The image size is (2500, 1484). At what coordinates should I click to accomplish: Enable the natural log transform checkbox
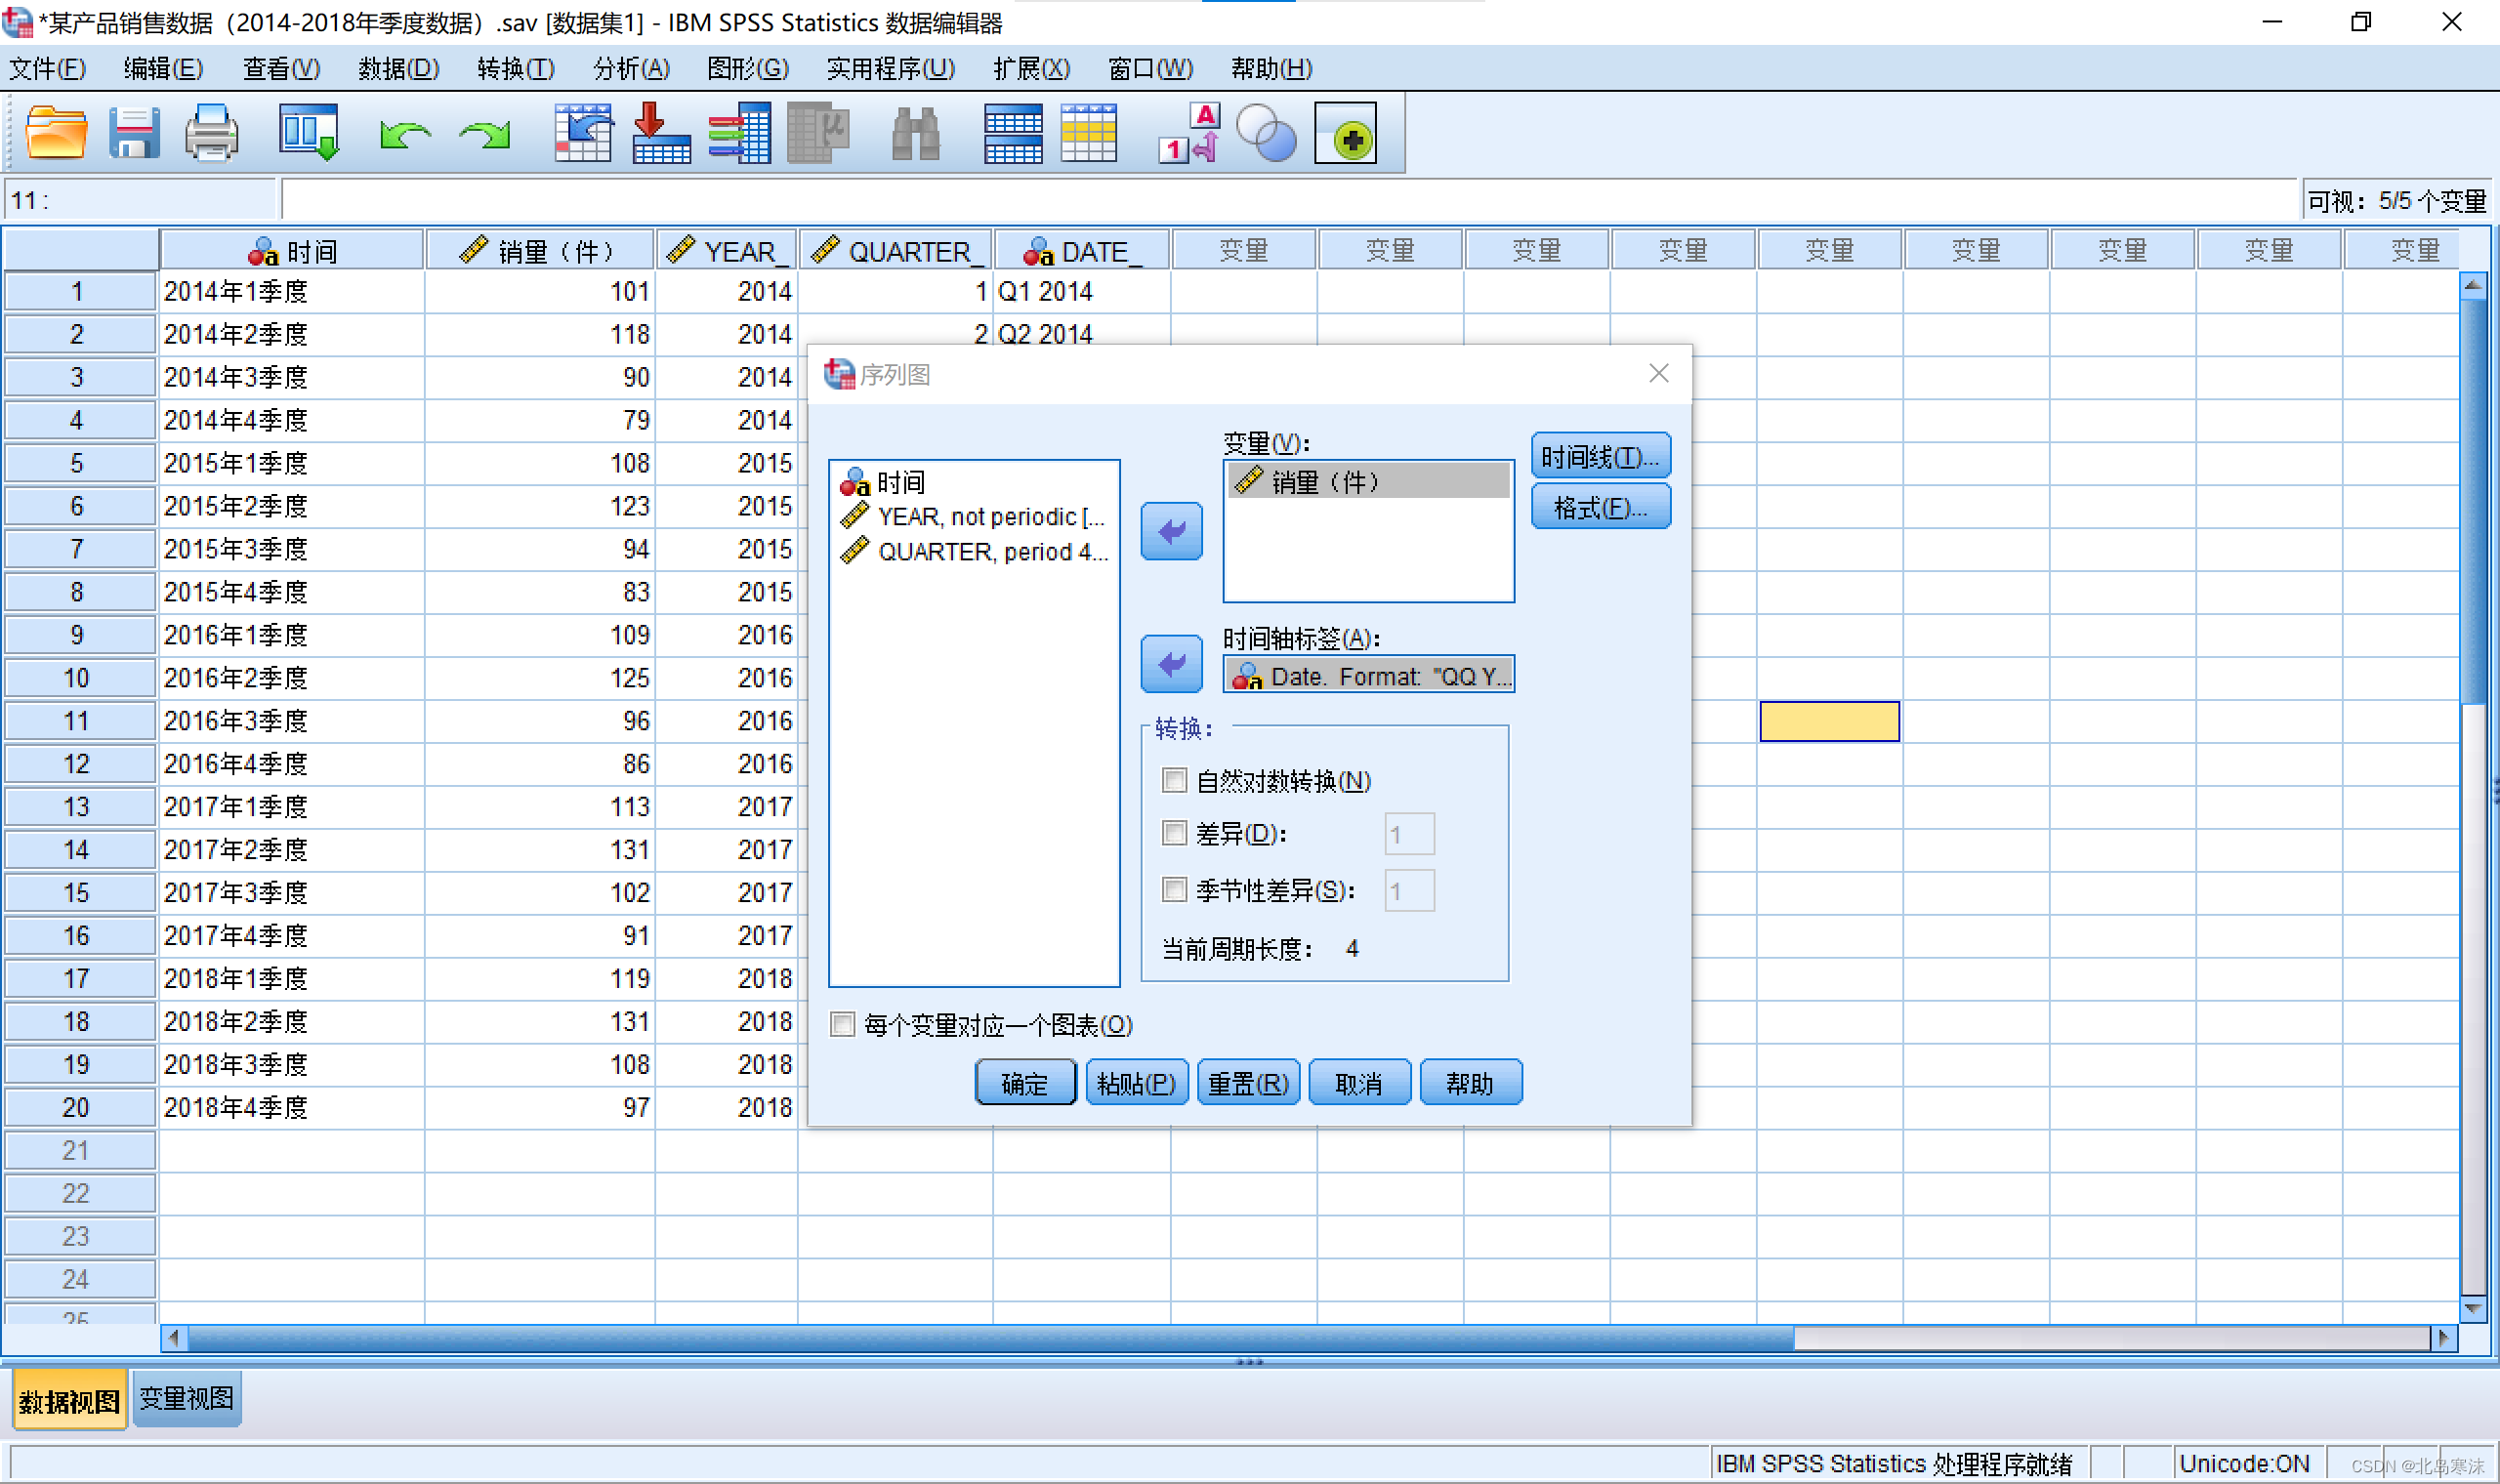pos(1174,780)
